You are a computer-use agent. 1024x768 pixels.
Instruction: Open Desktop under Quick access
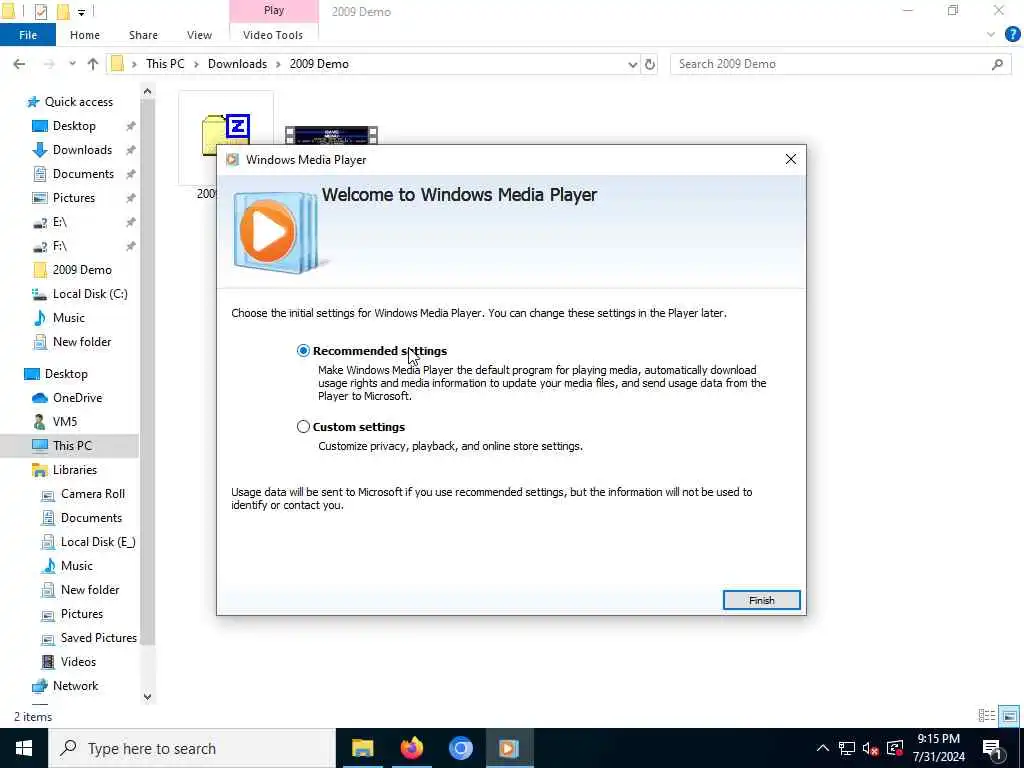point(74,126)
